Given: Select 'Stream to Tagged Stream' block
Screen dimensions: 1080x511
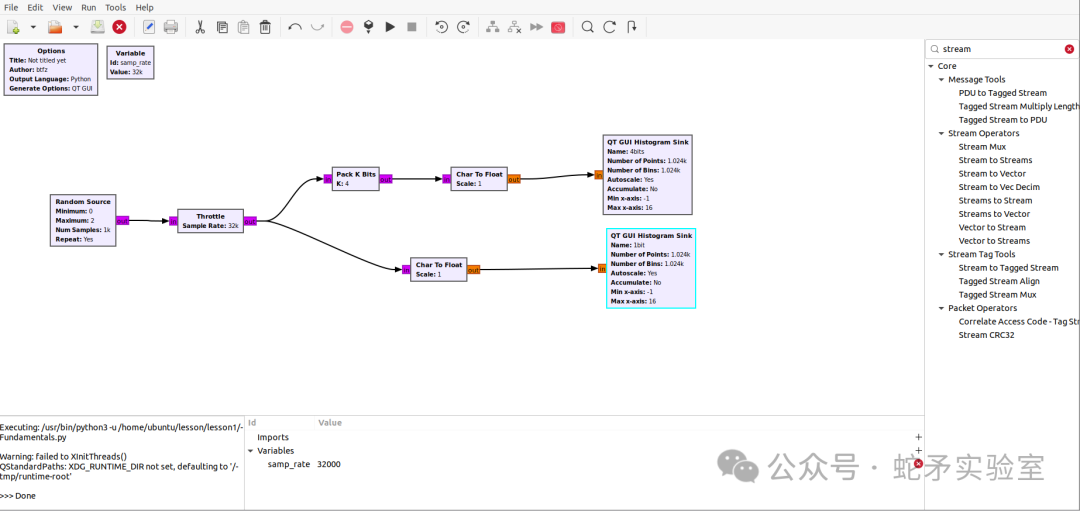Looking at the screenshot, I should [x=1008, y=268].
